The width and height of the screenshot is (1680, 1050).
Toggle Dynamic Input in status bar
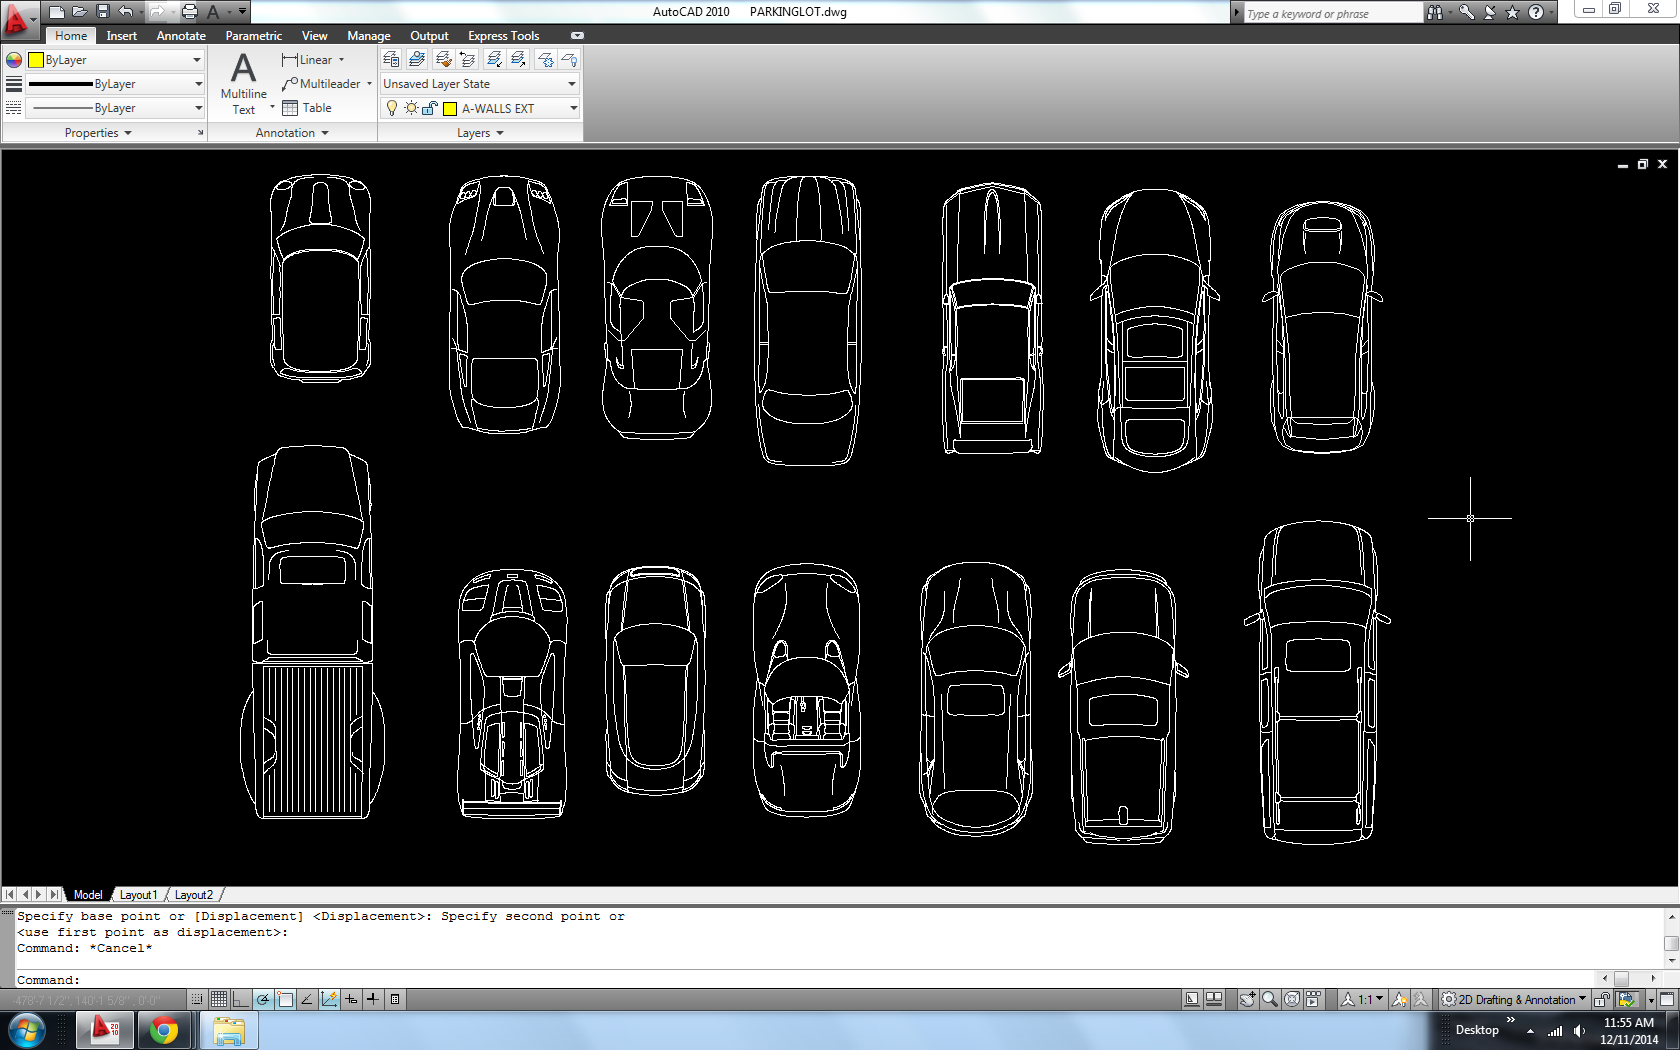pyautogui.click(x=351, y=999)
